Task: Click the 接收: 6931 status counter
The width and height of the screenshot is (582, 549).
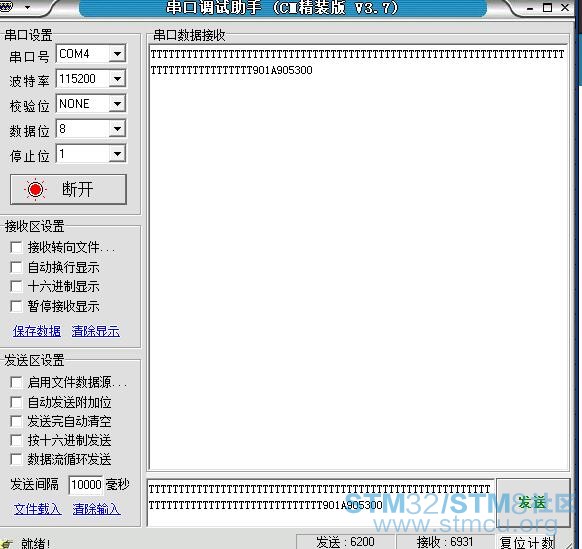Action: (445, 542)
